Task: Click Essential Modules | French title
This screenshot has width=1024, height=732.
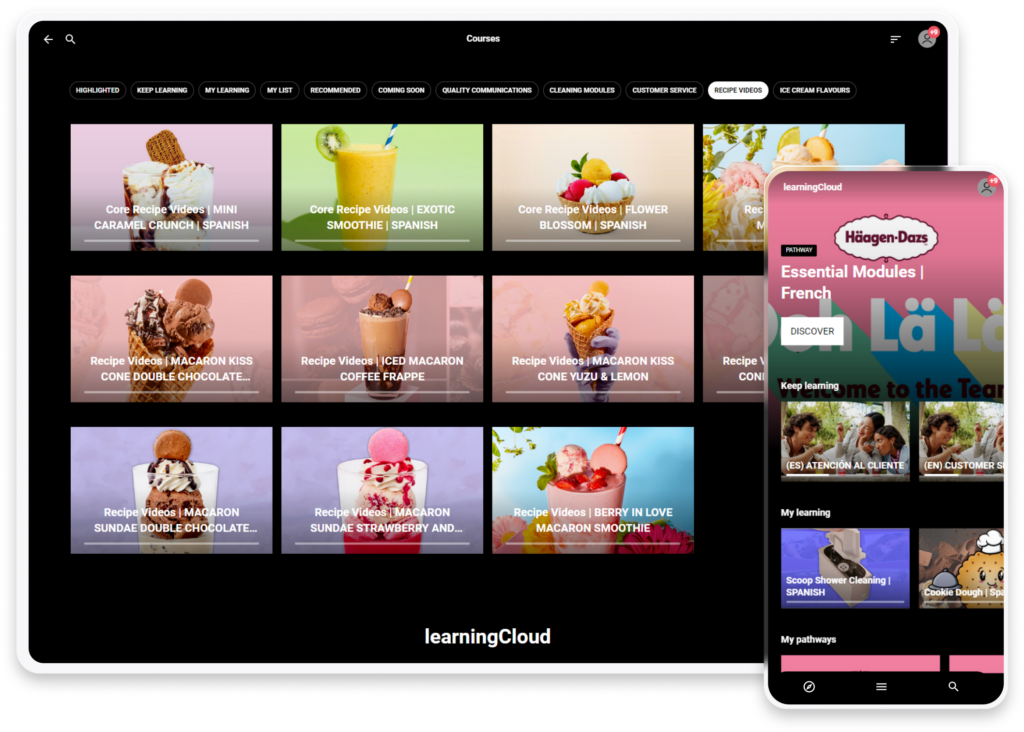Action: [852, 282]
